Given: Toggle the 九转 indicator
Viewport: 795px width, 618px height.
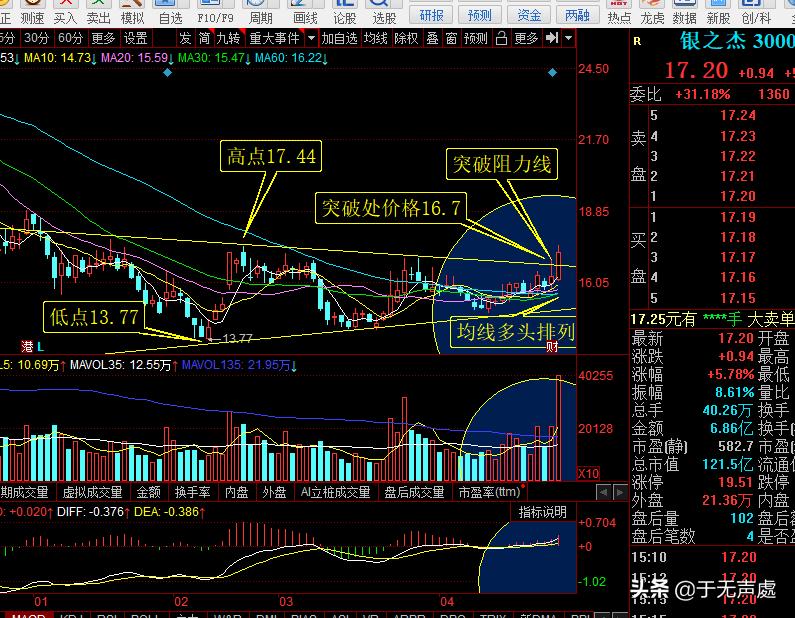Looking at the screenshot, I should click(x=228, y=38).
